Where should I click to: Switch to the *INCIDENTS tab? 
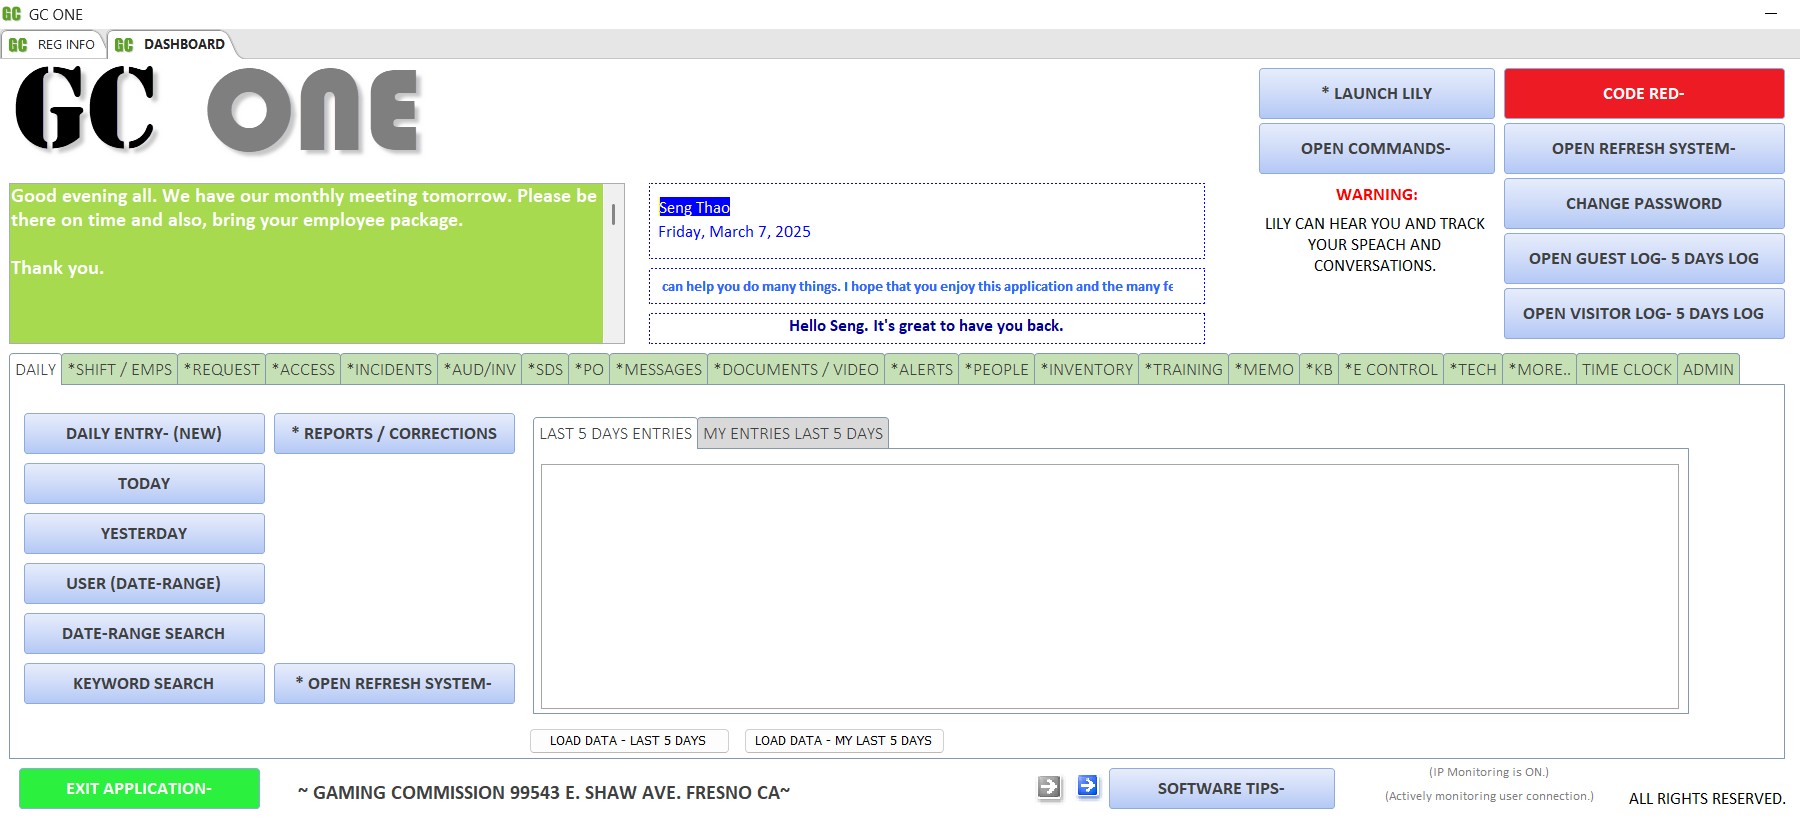pos(389,370)
